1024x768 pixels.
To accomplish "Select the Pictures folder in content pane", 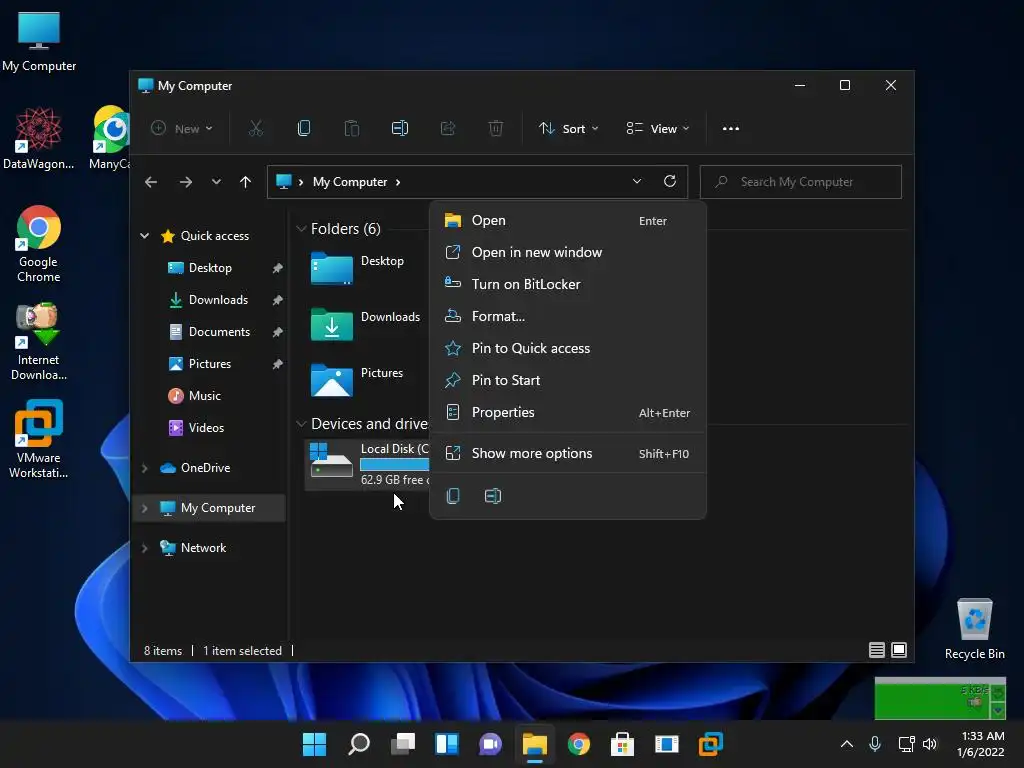I will 358,379.
